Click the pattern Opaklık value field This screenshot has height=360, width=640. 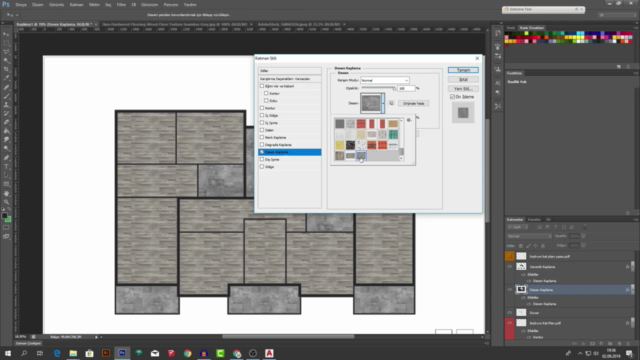[406, 88]
